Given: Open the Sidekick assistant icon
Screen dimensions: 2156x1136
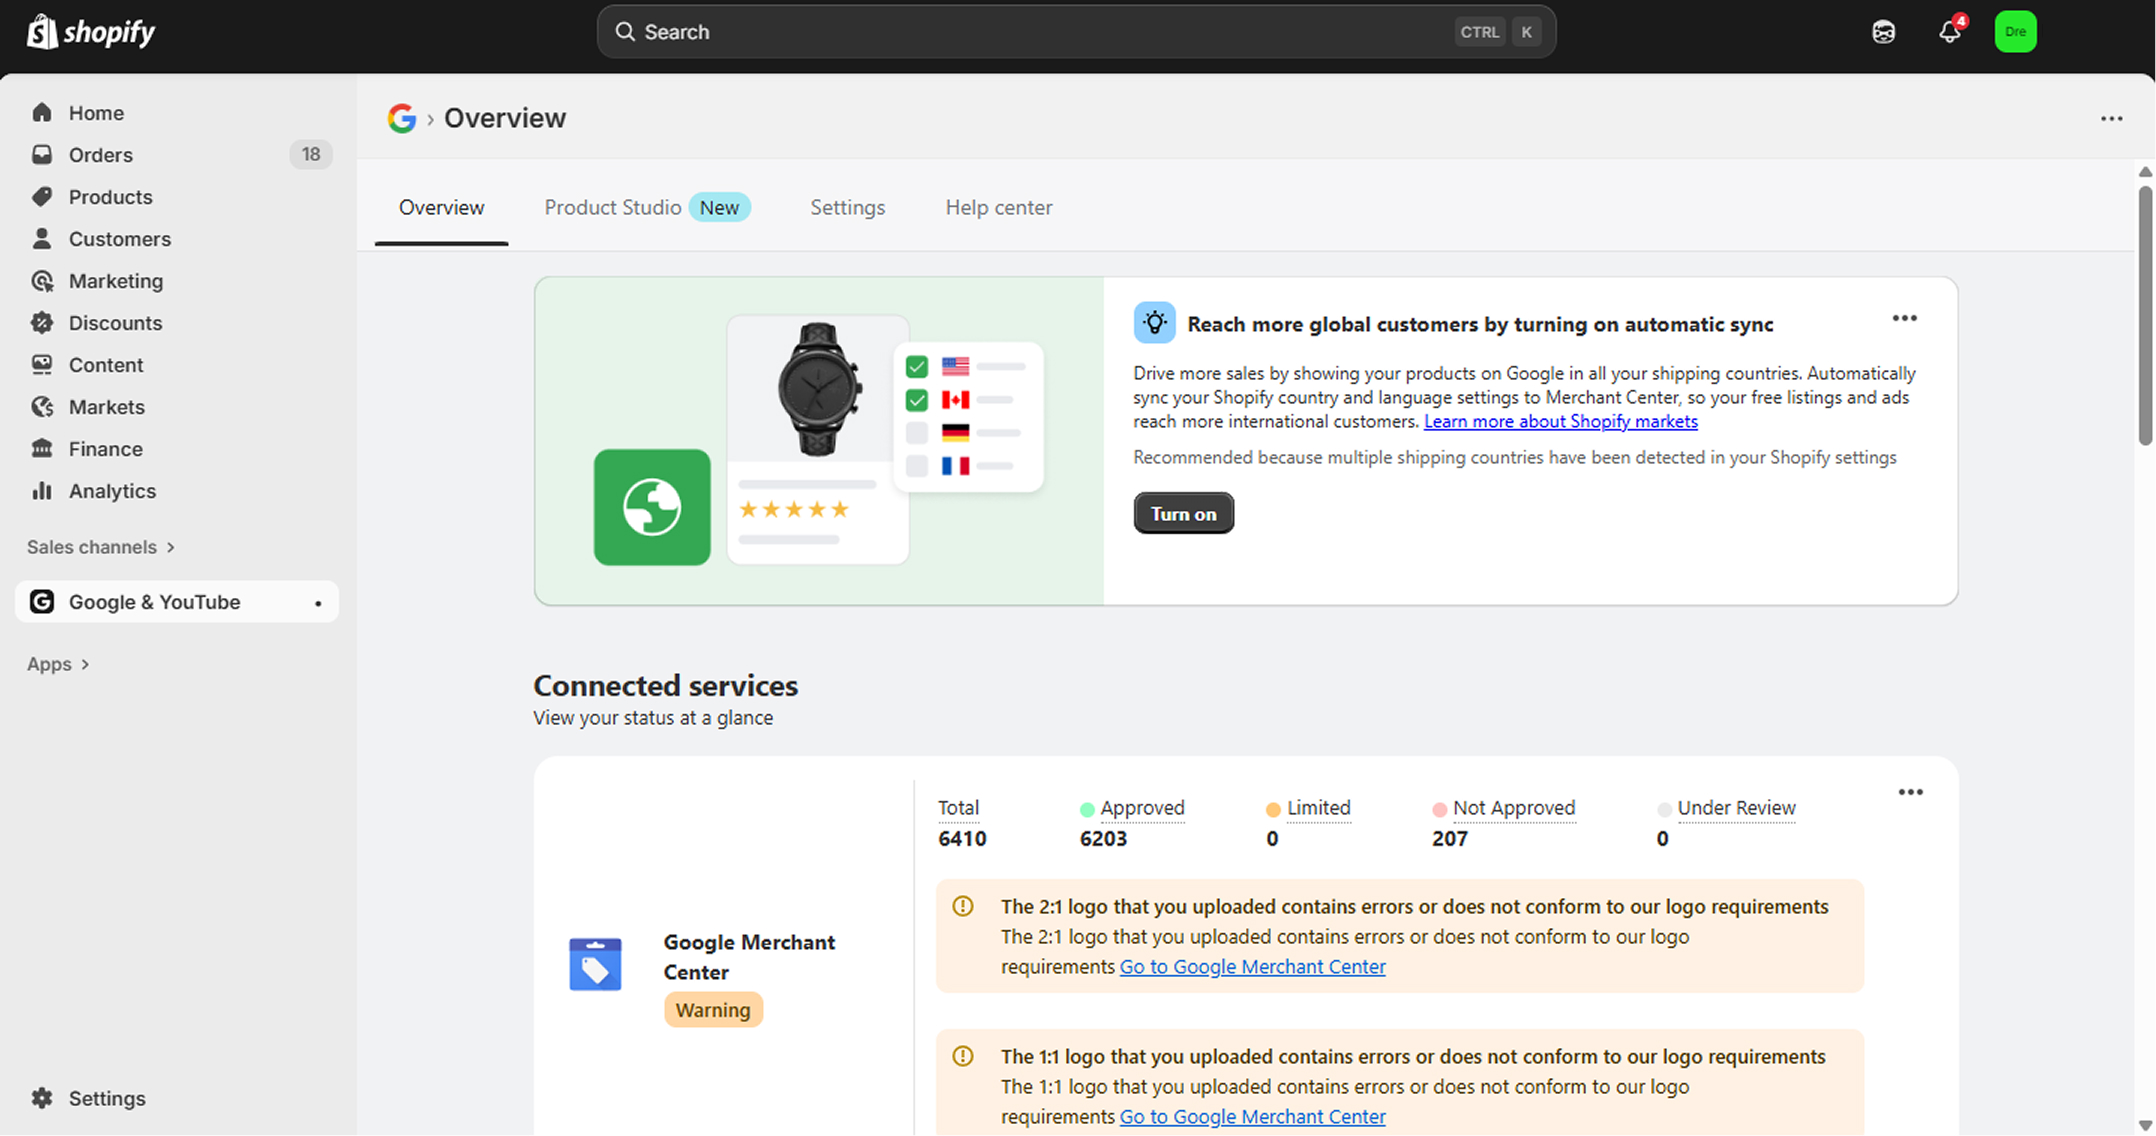Looking at the screenshot, I should (1883, 32).
